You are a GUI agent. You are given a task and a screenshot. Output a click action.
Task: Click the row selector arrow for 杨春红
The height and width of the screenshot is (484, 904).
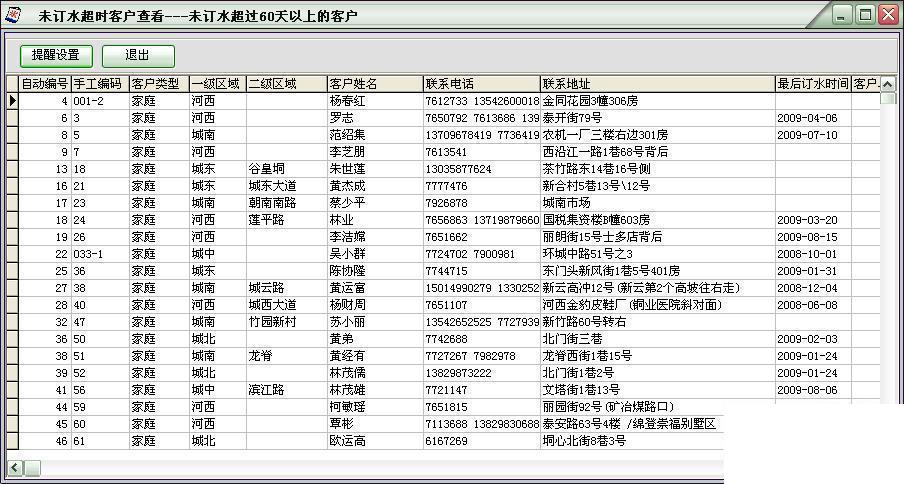click(12, 101)
